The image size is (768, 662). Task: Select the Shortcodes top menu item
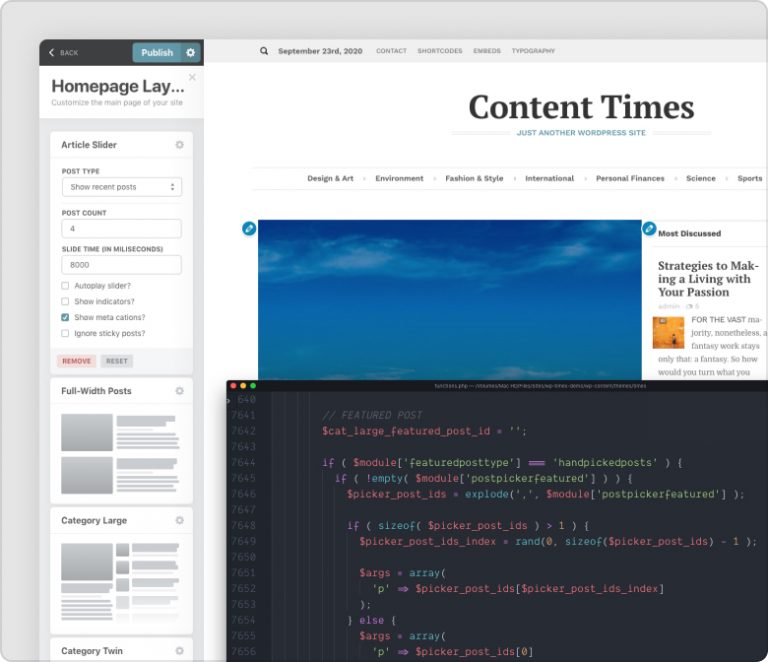point(440,51)
